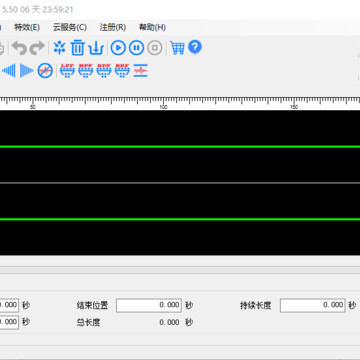Open the 注册(R) menu

coord(113,27)
